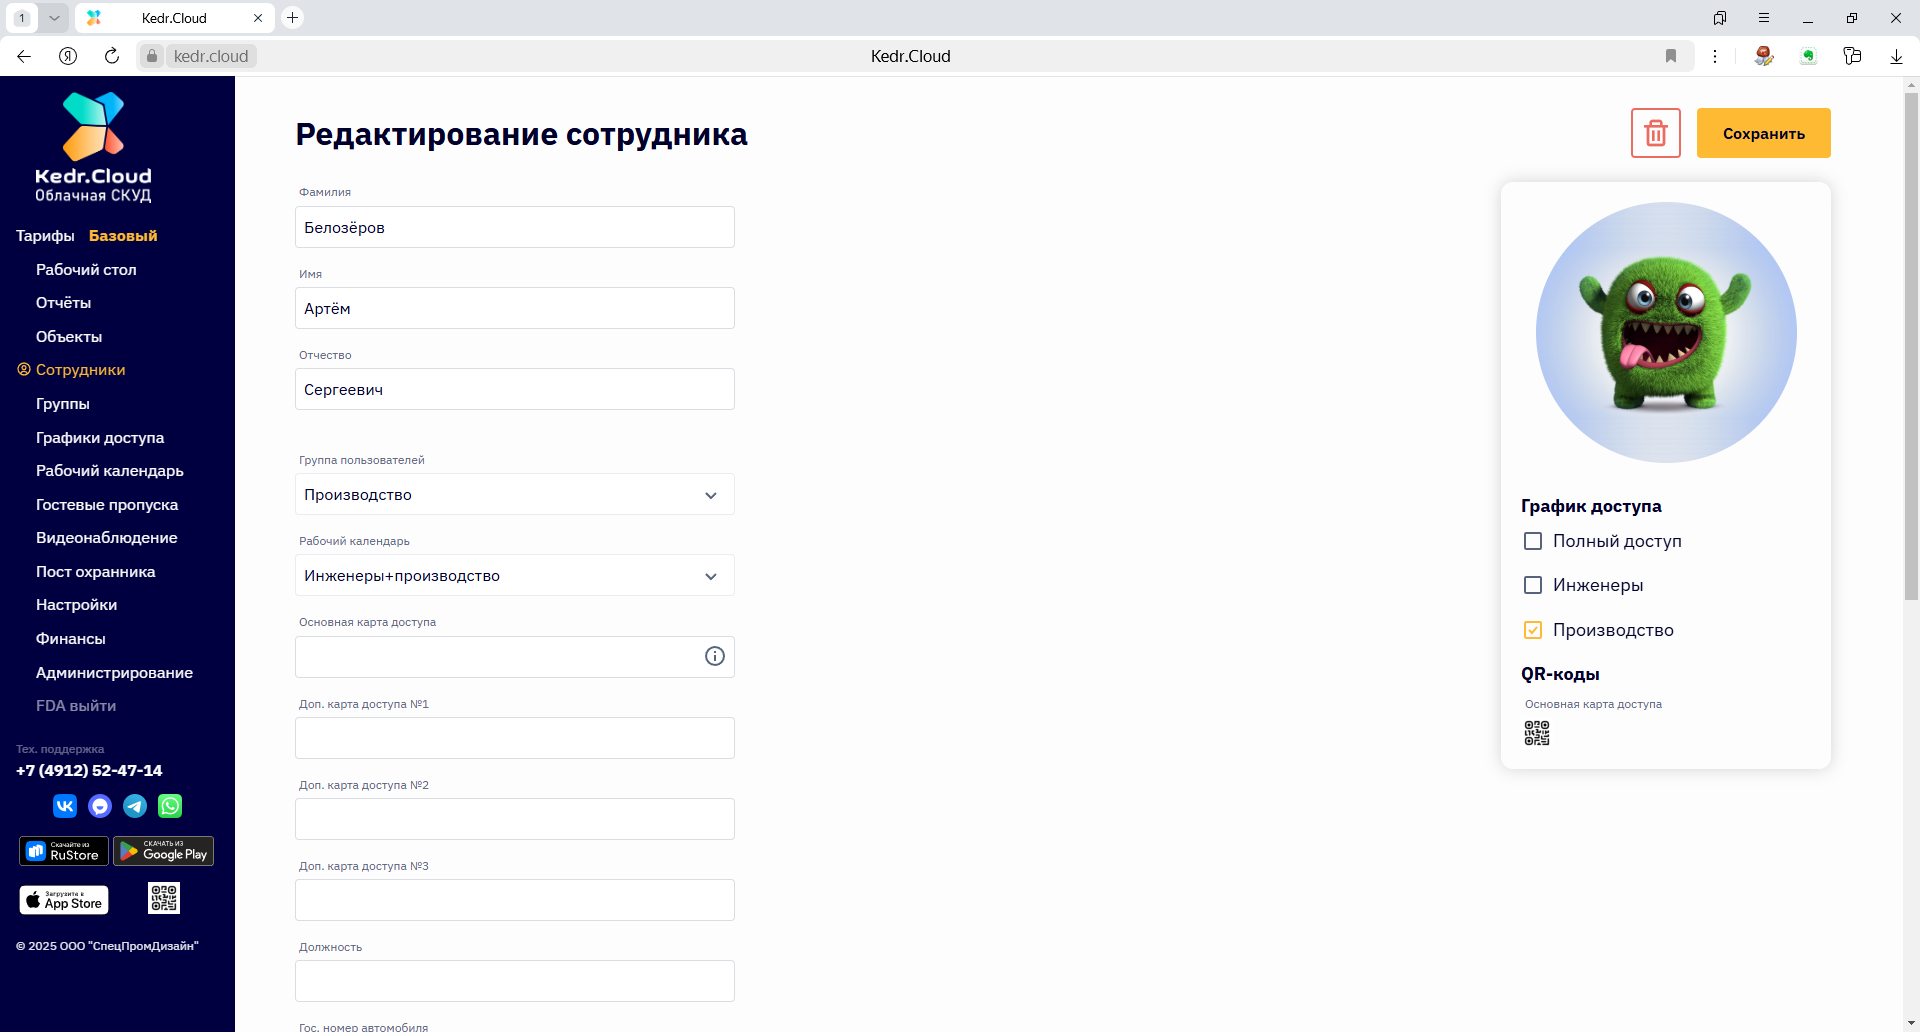
Task: Open the Рабочий календарь dropdown
Action: 514,576
